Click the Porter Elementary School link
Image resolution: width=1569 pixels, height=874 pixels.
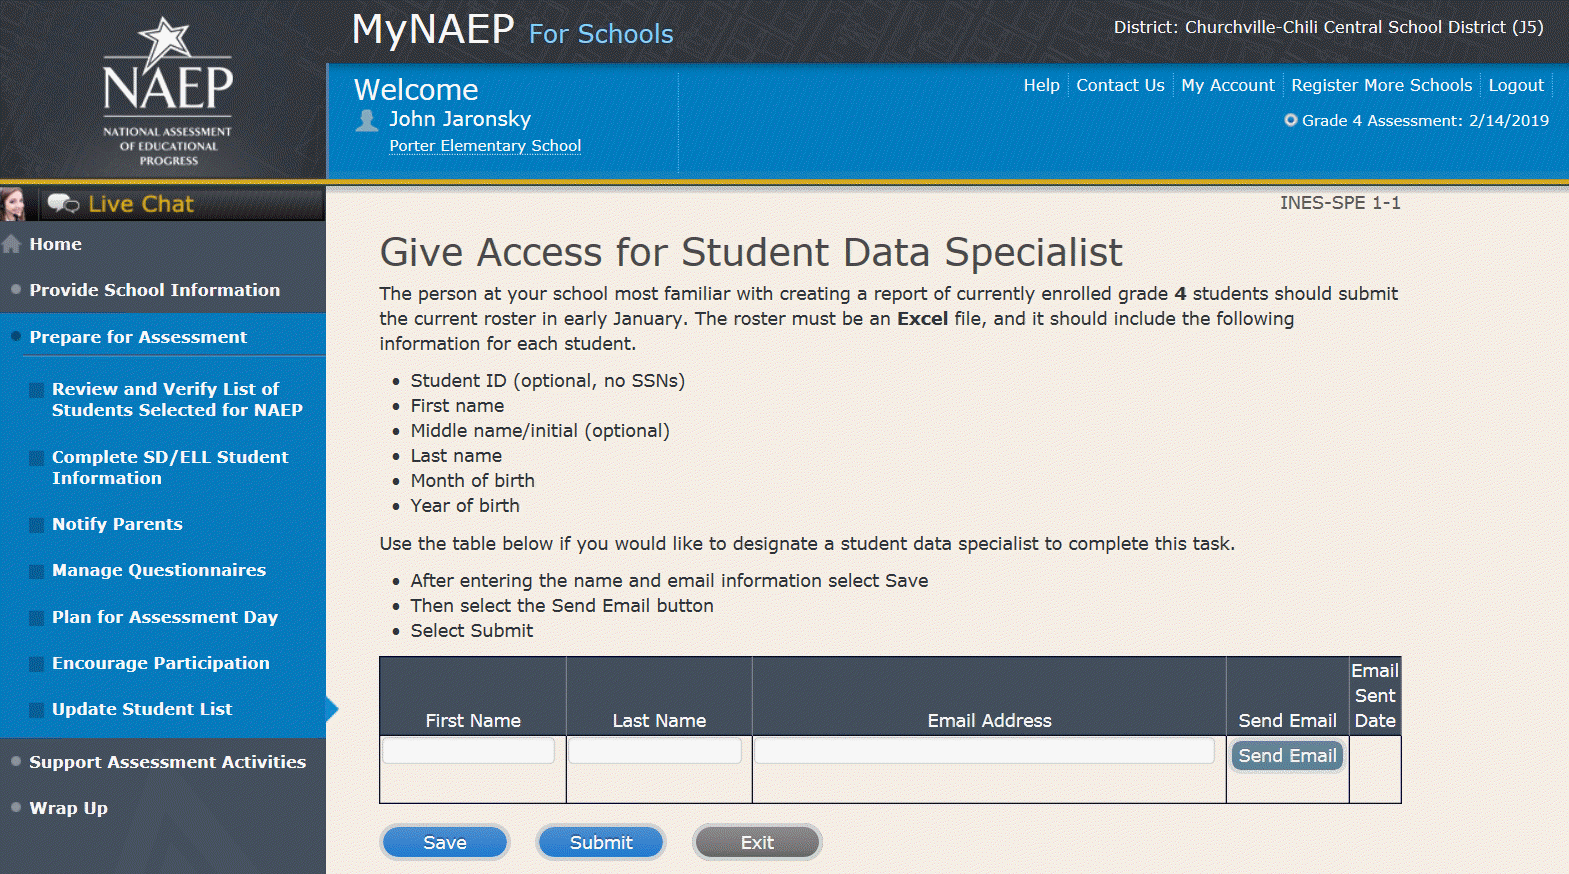[x=485, y=146]
